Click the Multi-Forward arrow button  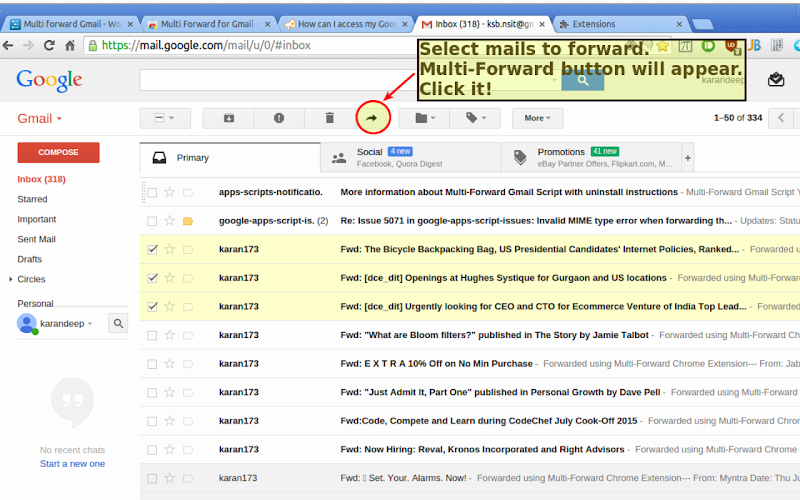(x=372, y=118)
